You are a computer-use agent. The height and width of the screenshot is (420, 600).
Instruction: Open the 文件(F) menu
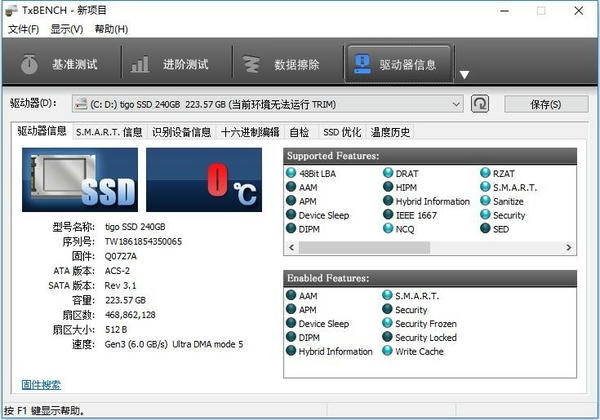24,29
